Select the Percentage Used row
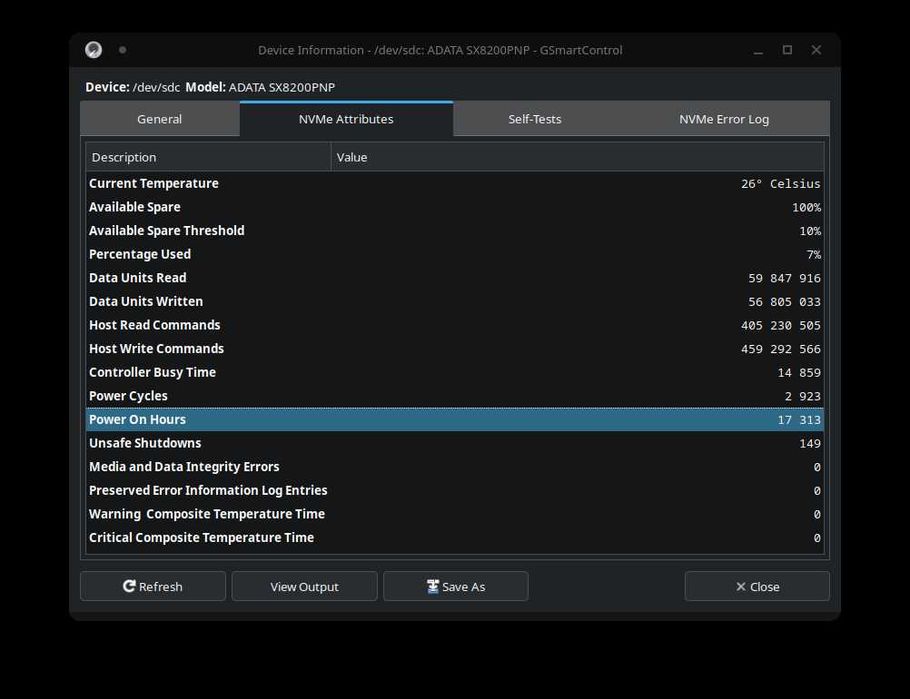The height and width of the screenshot is (699, 910). [454, 254]
